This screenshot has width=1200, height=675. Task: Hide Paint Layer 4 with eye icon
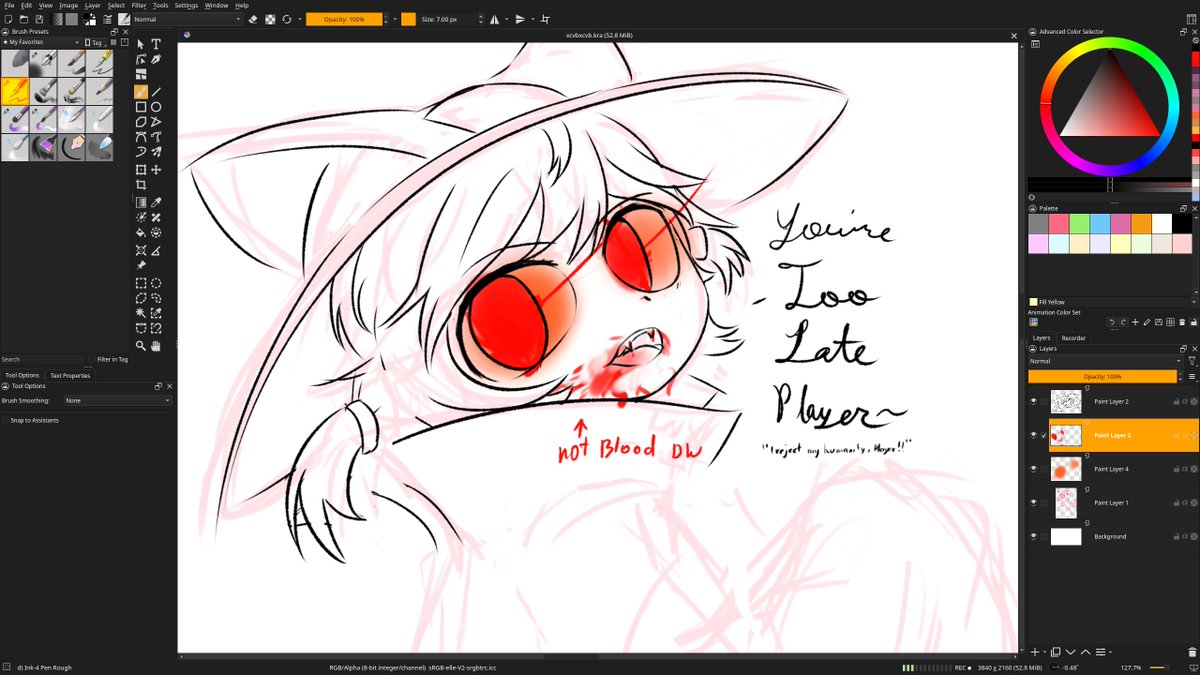1034,469
